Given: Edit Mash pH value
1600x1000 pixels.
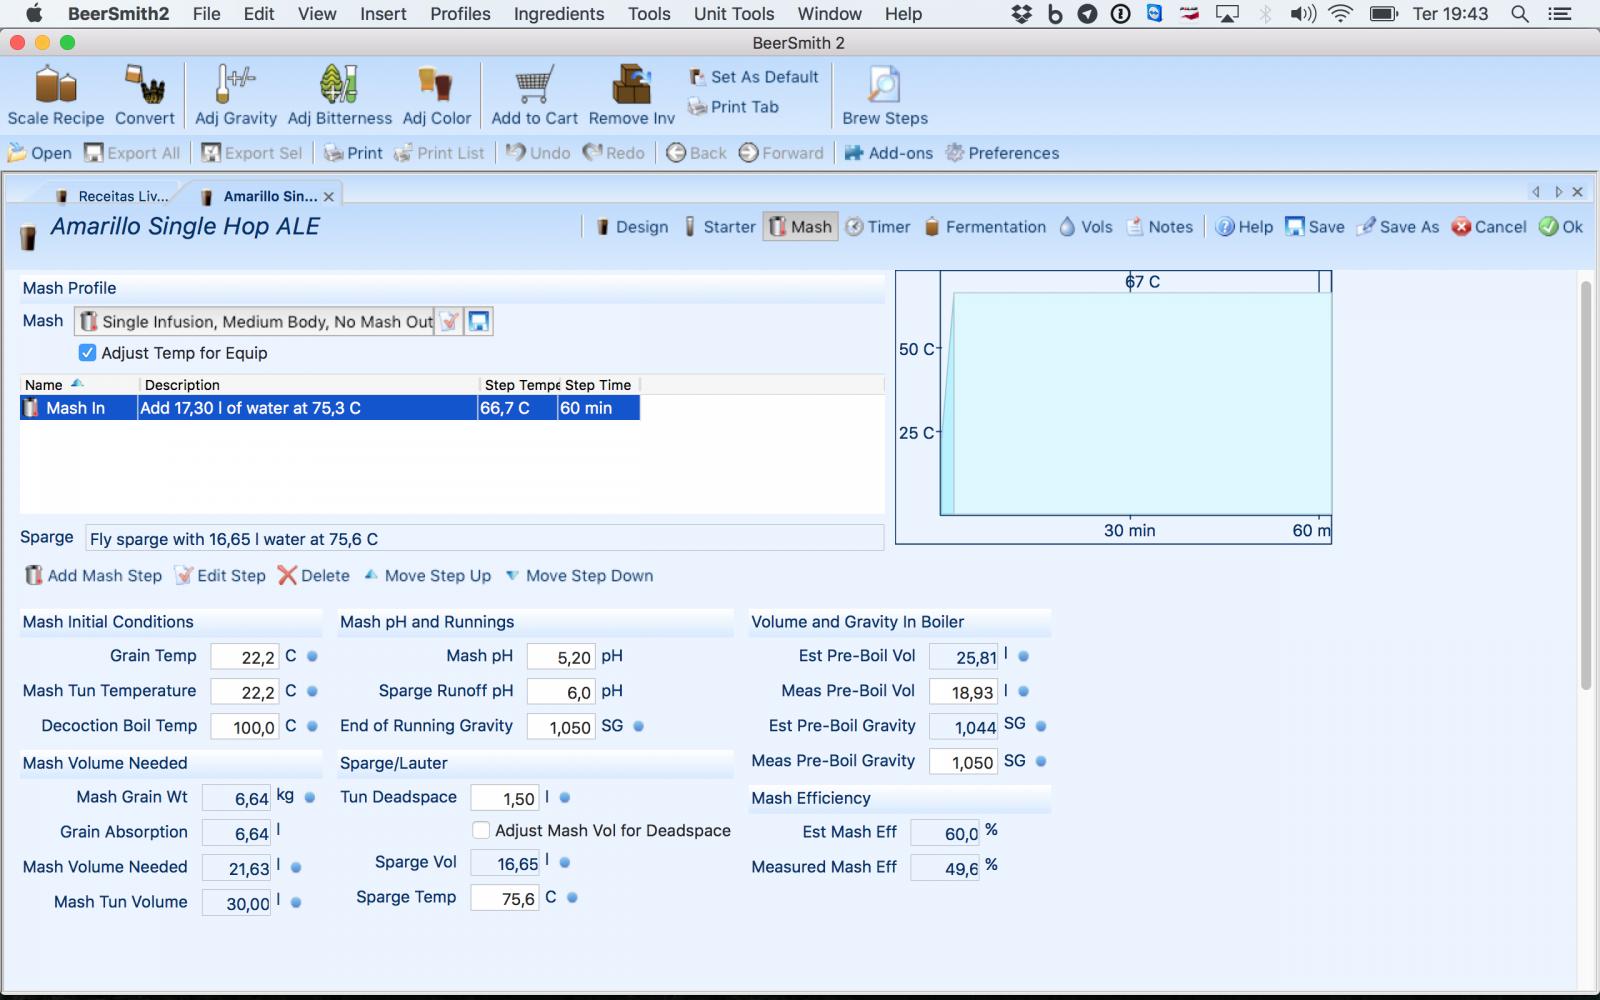Looking at the screenshot, I should (561, 657).
